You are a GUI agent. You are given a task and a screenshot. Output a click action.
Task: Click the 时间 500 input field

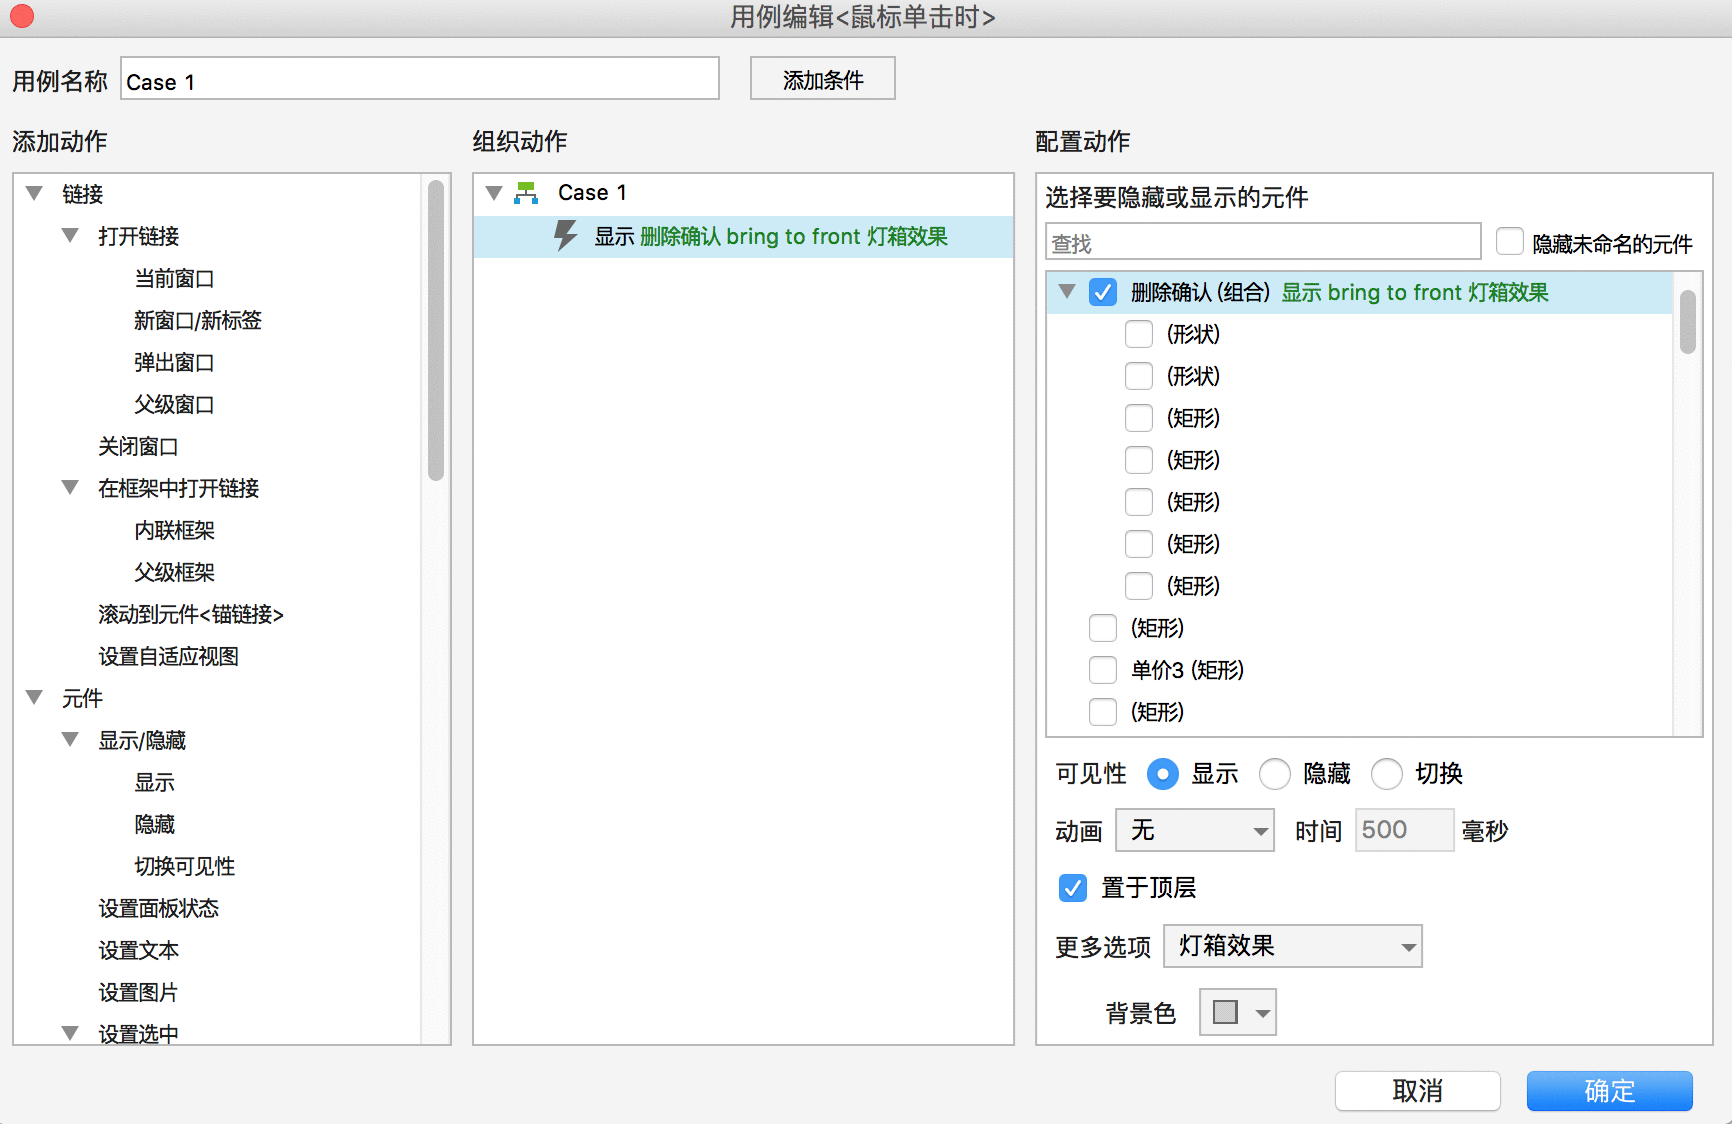pos(1404,830)
